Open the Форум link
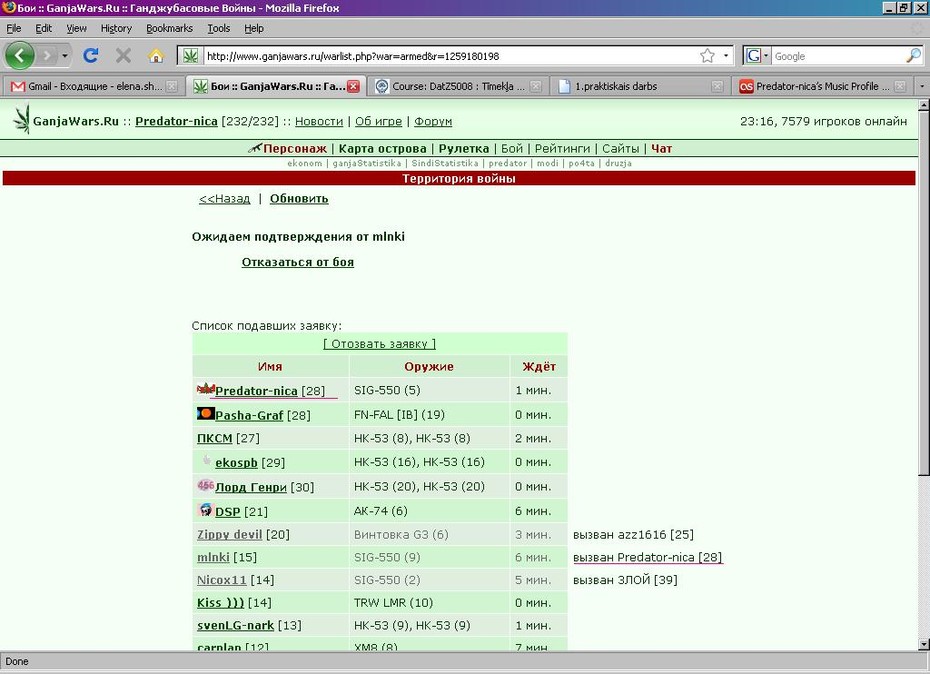Viewport: 930px width, 674px height. pos(433,121)
